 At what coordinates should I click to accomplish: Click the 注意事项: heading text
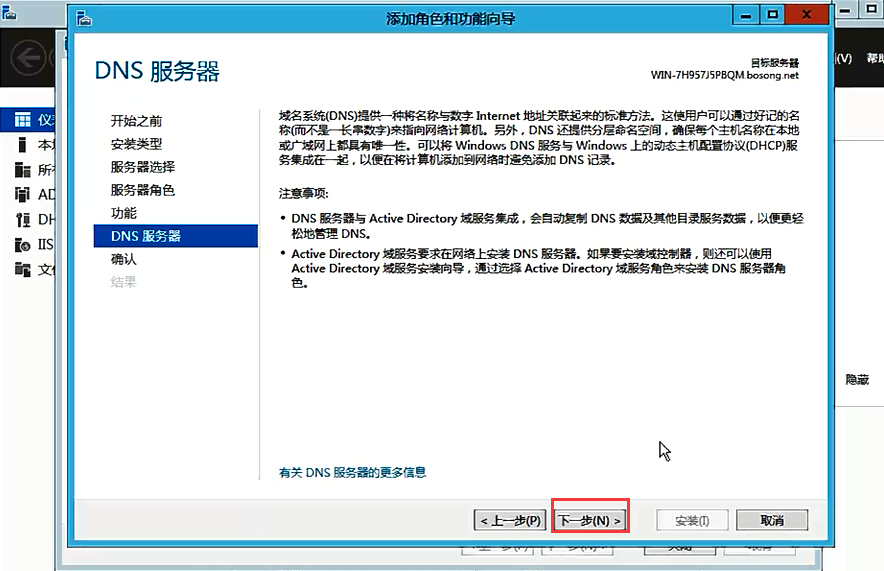[303, 193]
